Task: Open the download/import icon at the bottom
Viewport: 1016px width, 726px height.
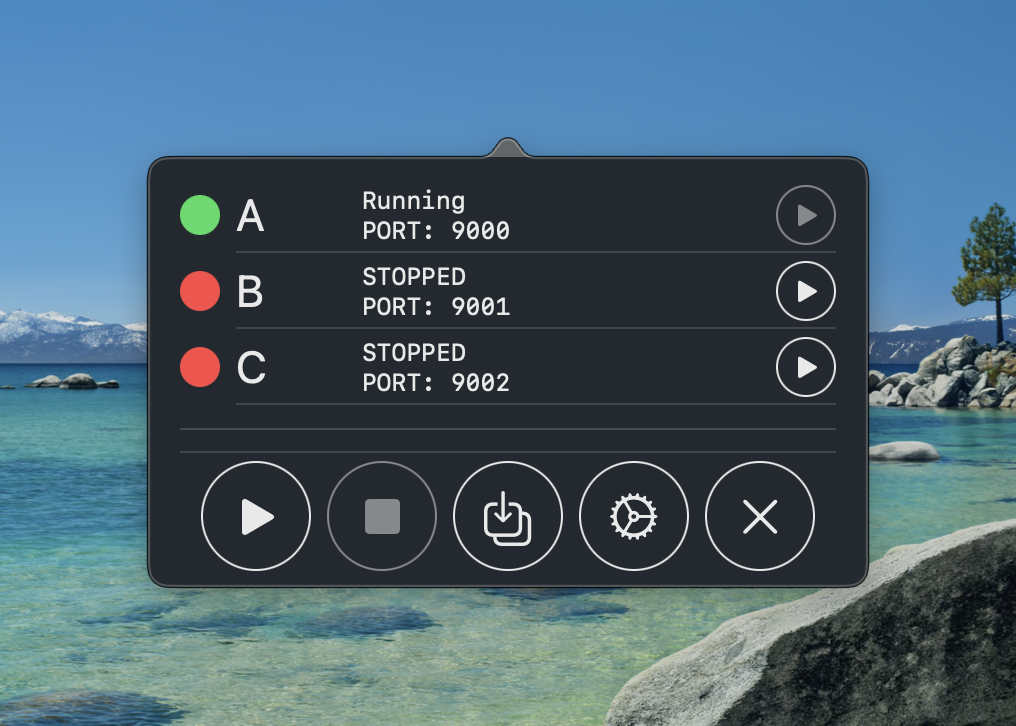Action: click(x=507, y=516)
